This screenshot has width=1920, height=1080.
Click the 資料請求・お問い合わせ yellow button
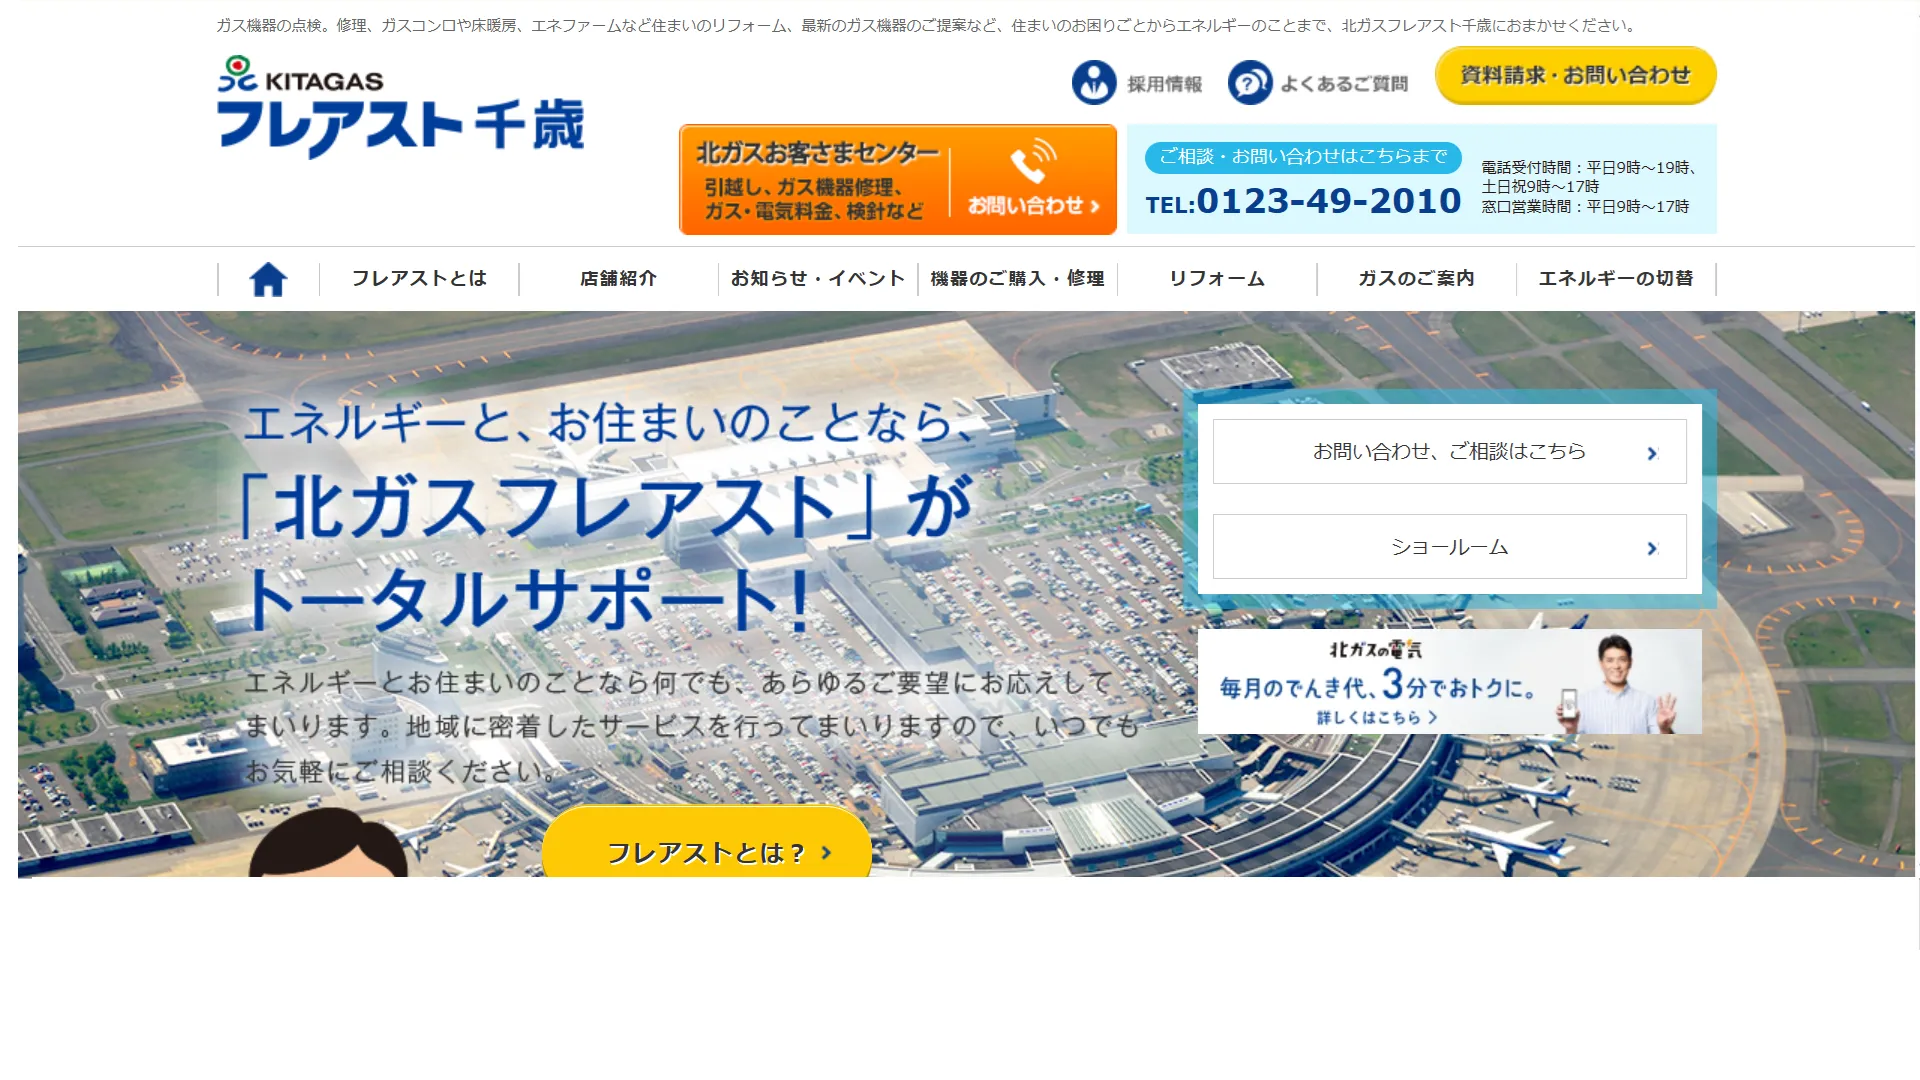[1576, 76]
